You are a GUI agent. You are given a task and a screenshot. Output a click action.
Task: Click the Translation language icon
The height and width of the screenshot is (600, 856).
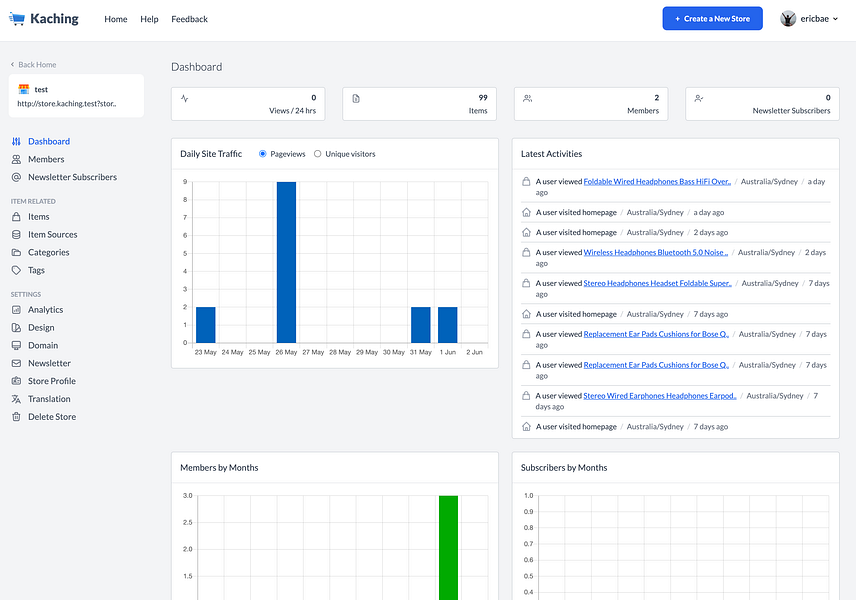(x=16, y=399)
